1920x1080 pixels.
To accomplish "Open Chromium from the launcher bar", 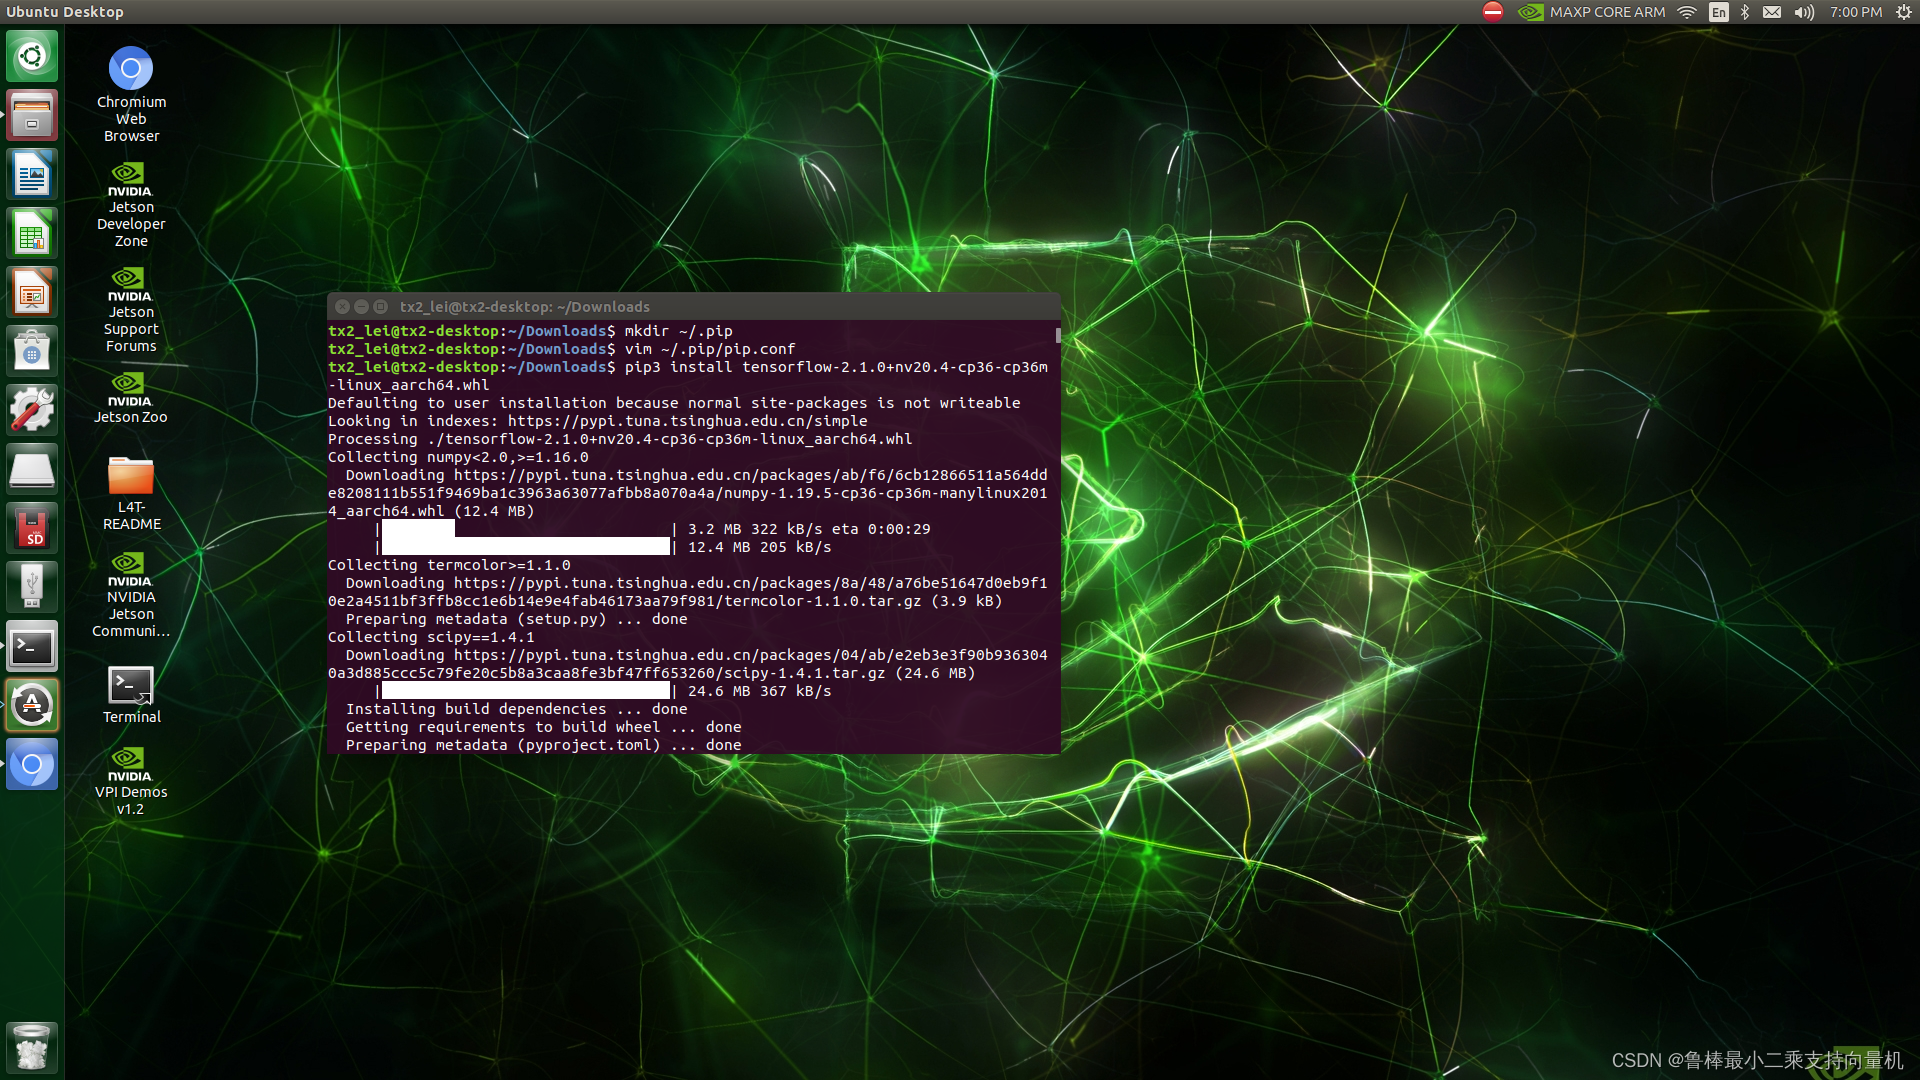I will [32, 764].
